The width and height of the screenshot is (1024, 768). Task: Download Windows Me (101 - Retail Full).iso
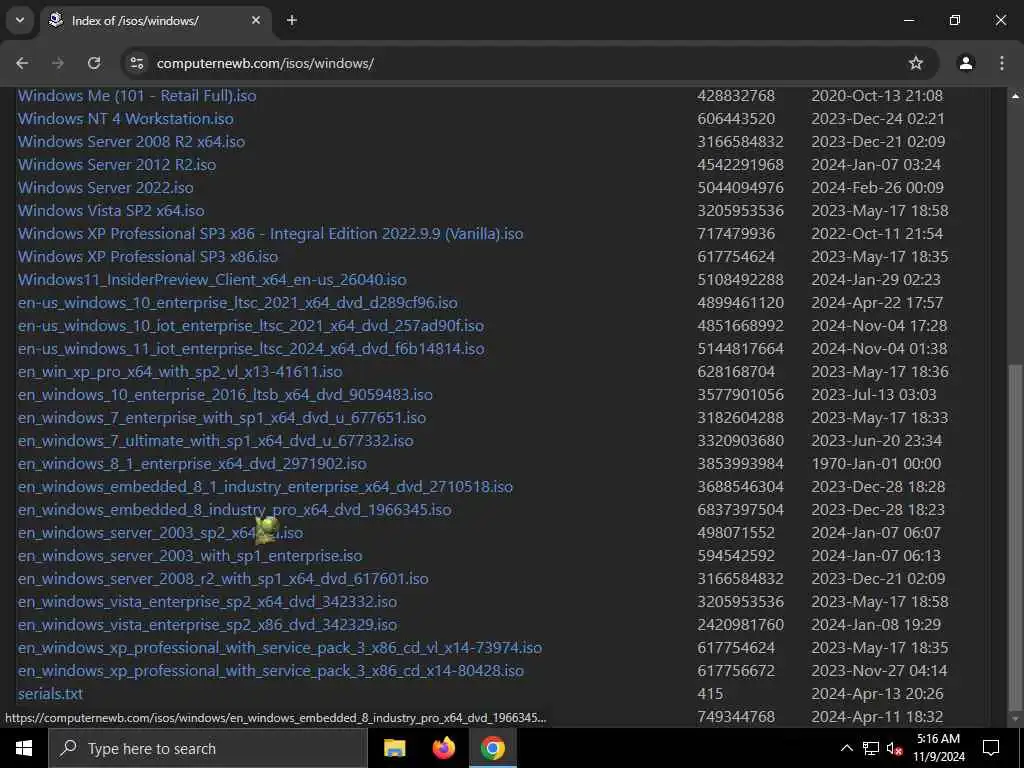pyautogui.click(x=136, y=95)
